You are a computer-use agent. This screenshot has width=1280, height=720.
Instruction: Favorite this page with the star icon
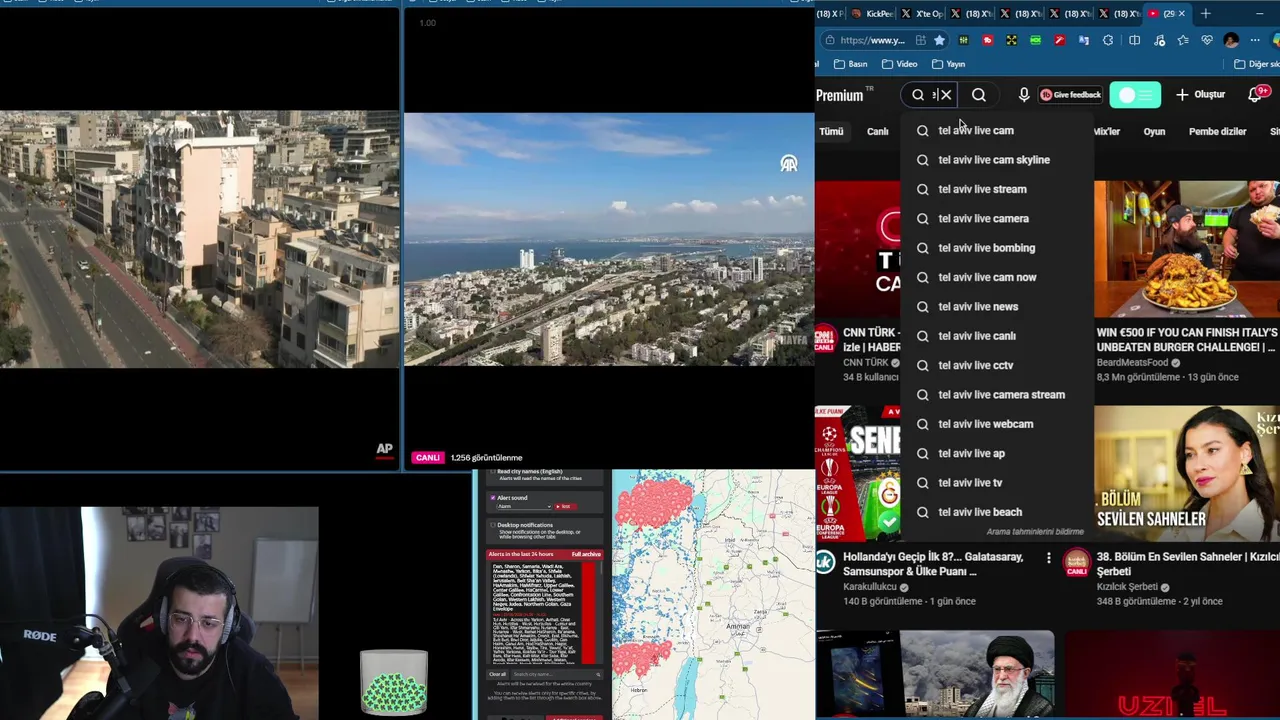pos(939,40)
